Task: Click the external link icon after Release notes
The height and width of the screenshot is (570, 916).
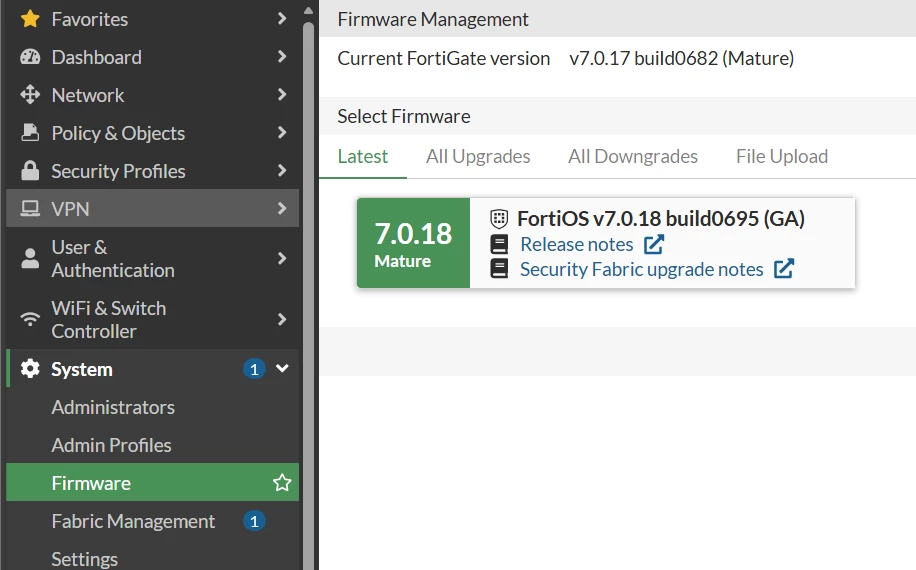Action: [654, 244]
